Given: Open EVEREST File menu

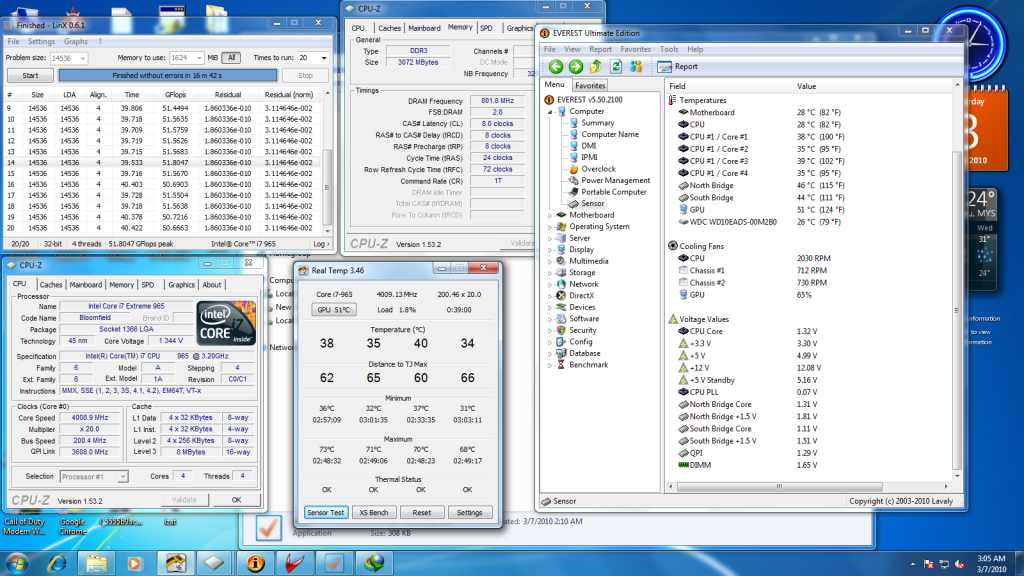Looking at the screenshot, I should (550, 50).
